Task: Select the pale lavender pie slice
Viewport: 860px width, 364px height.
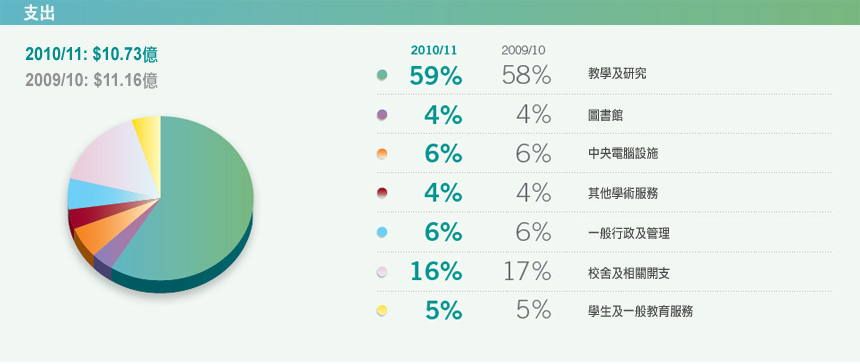Action: point(115,159)
